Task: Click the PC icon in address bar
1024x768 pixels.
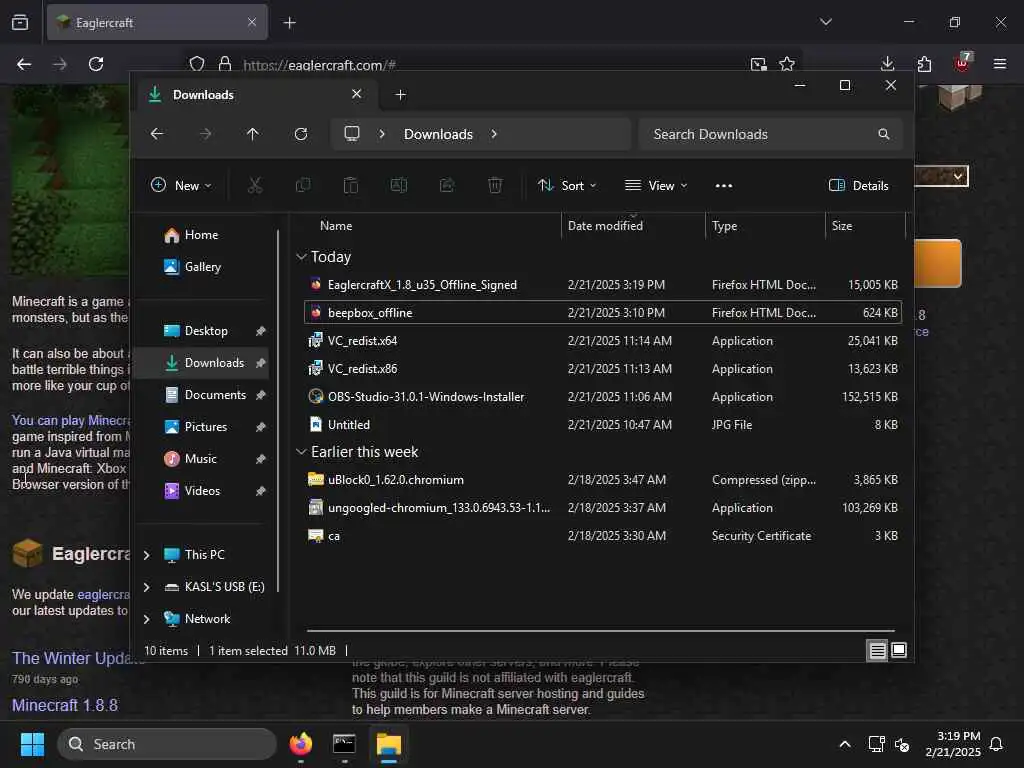Action: click(x=352, y=134)
